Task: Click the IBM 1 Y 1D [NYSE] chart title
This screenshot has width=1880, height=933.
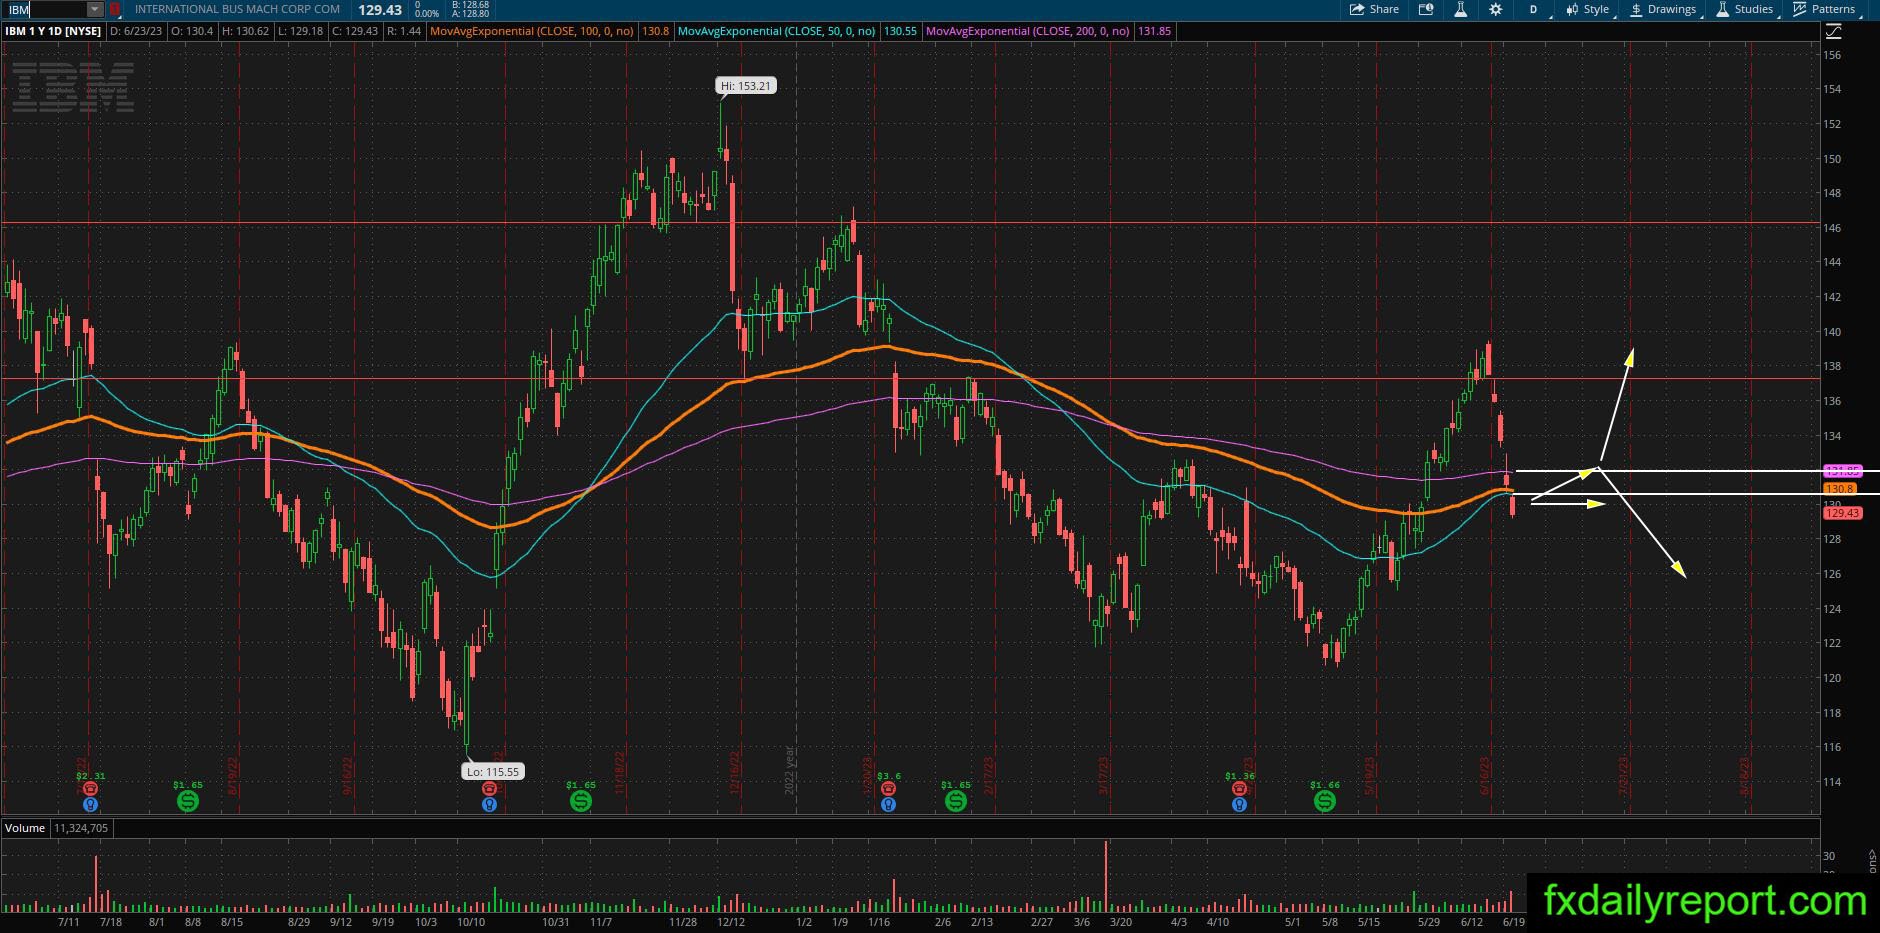Action: pyautogui.click(x=53, y=31)
